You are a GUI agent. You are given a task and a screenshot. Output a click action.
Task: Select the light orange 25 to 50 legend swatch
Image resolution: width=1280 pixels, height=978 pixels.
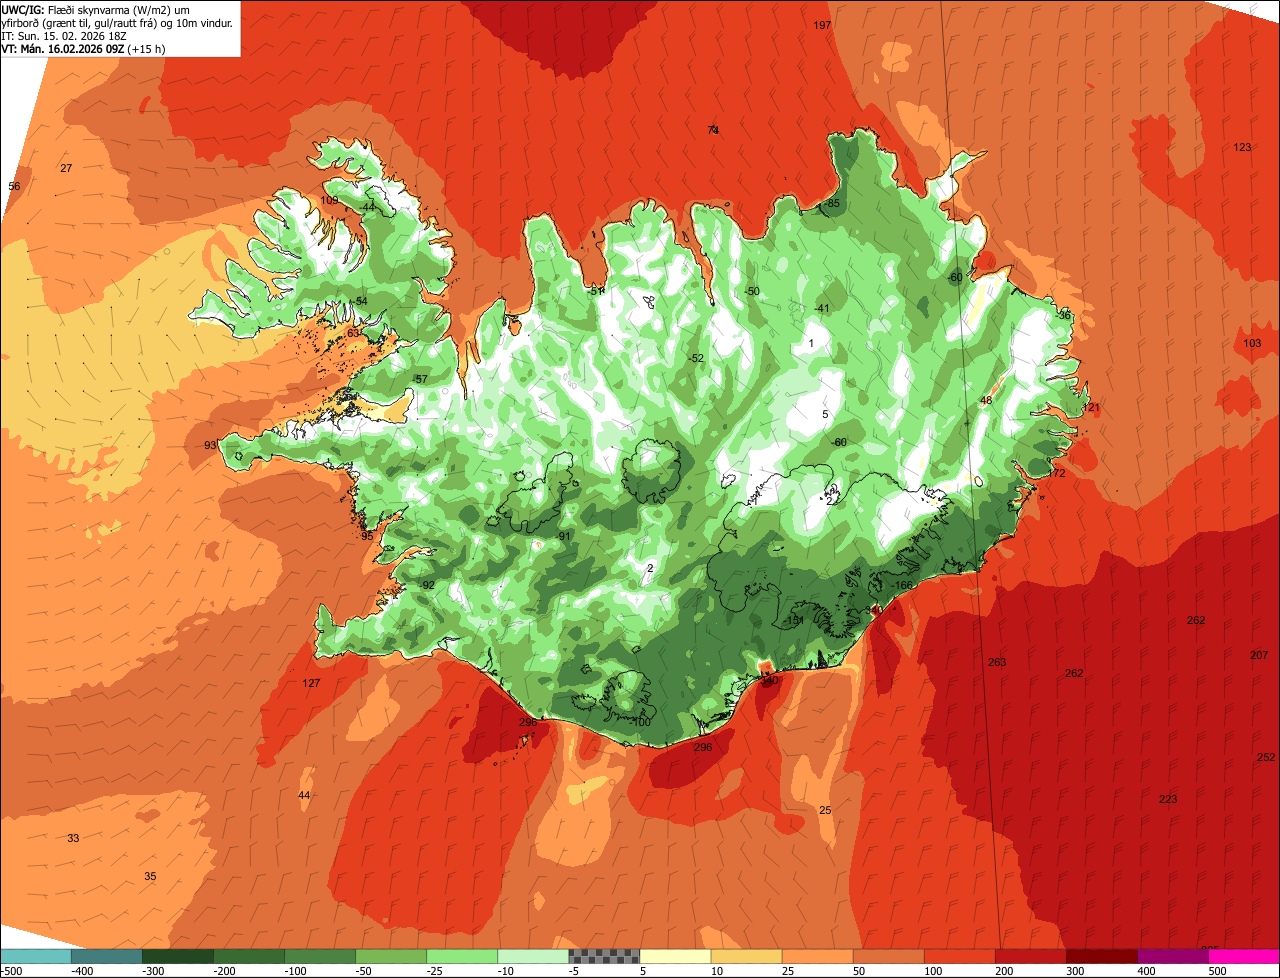817,956
